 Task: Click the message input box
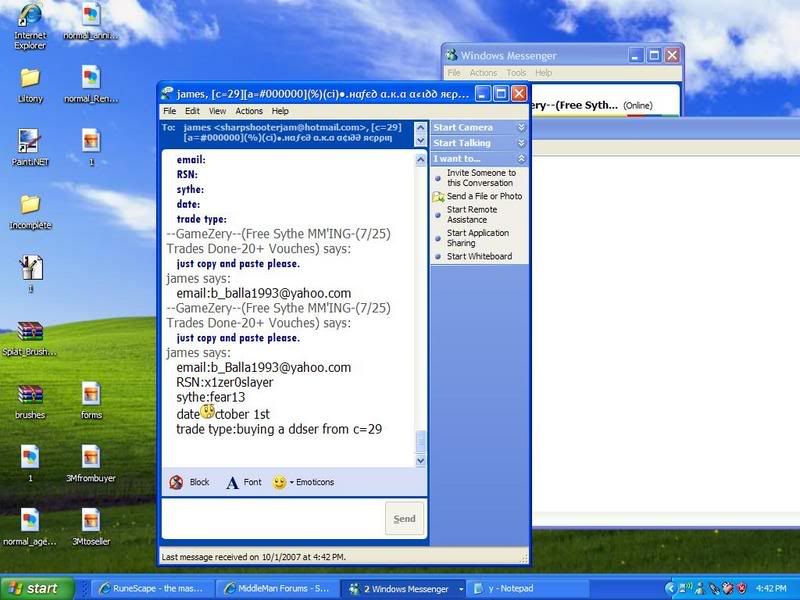272,518
